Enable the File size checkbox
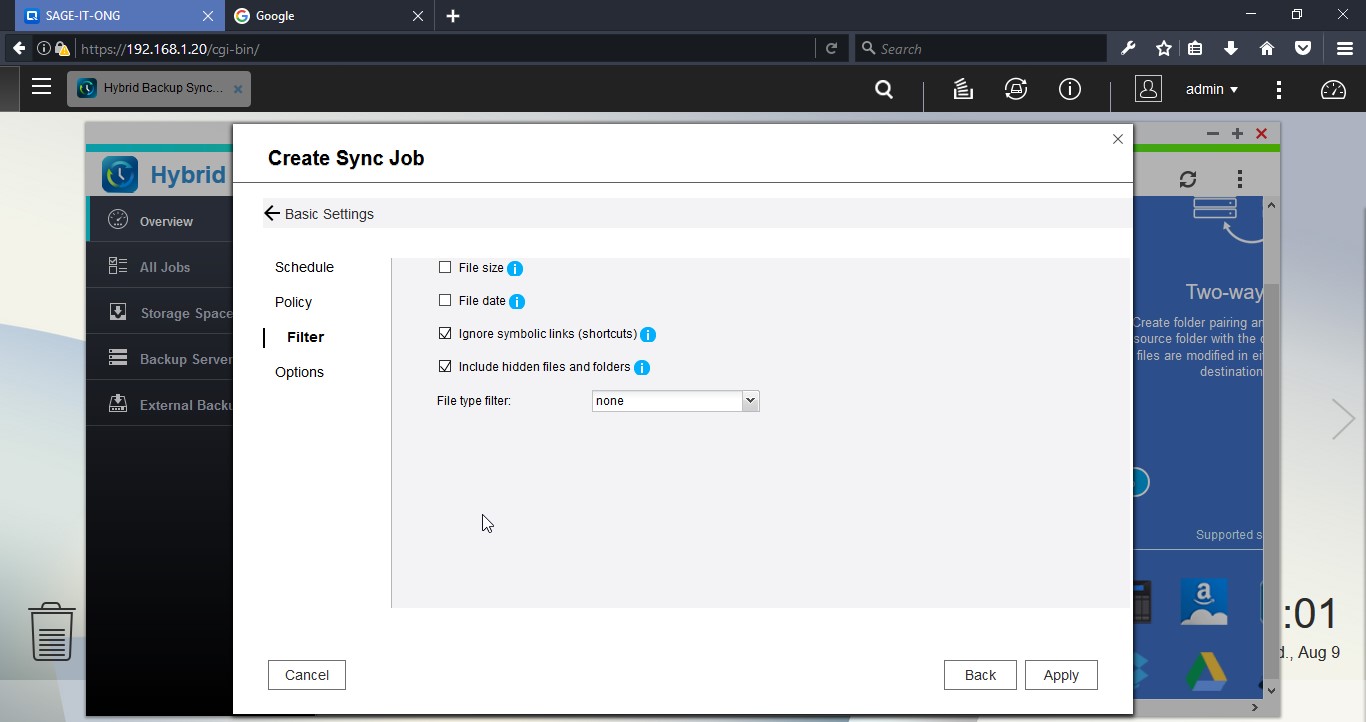The height and width of the screenshot is (722, 1366). point(445,268)
